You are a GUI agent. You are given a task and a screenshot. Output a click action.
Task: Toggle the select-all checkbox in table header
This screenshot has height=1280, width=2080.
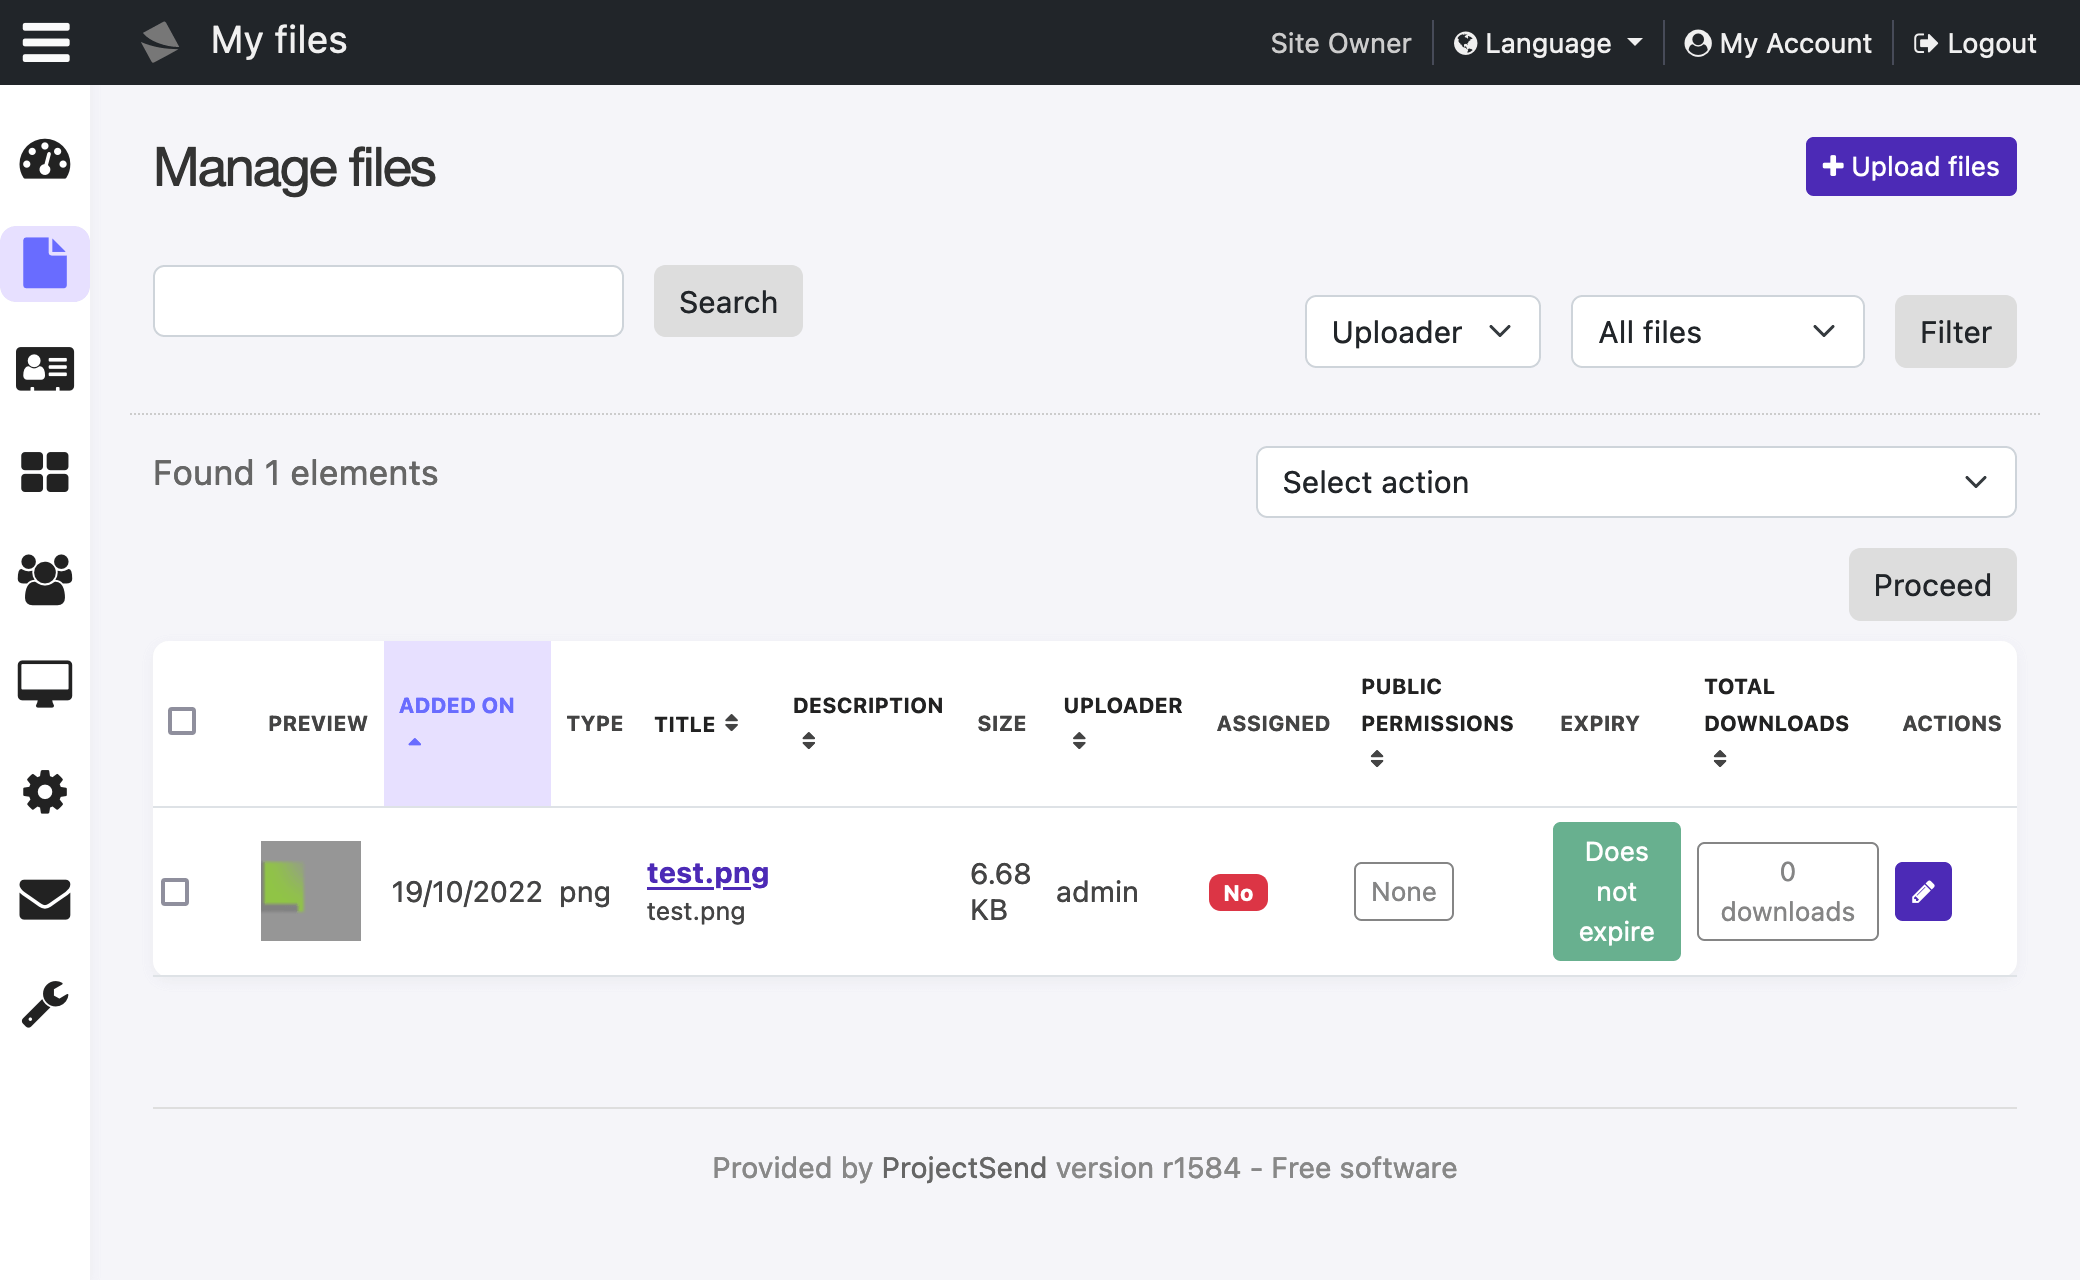point(182,721)
